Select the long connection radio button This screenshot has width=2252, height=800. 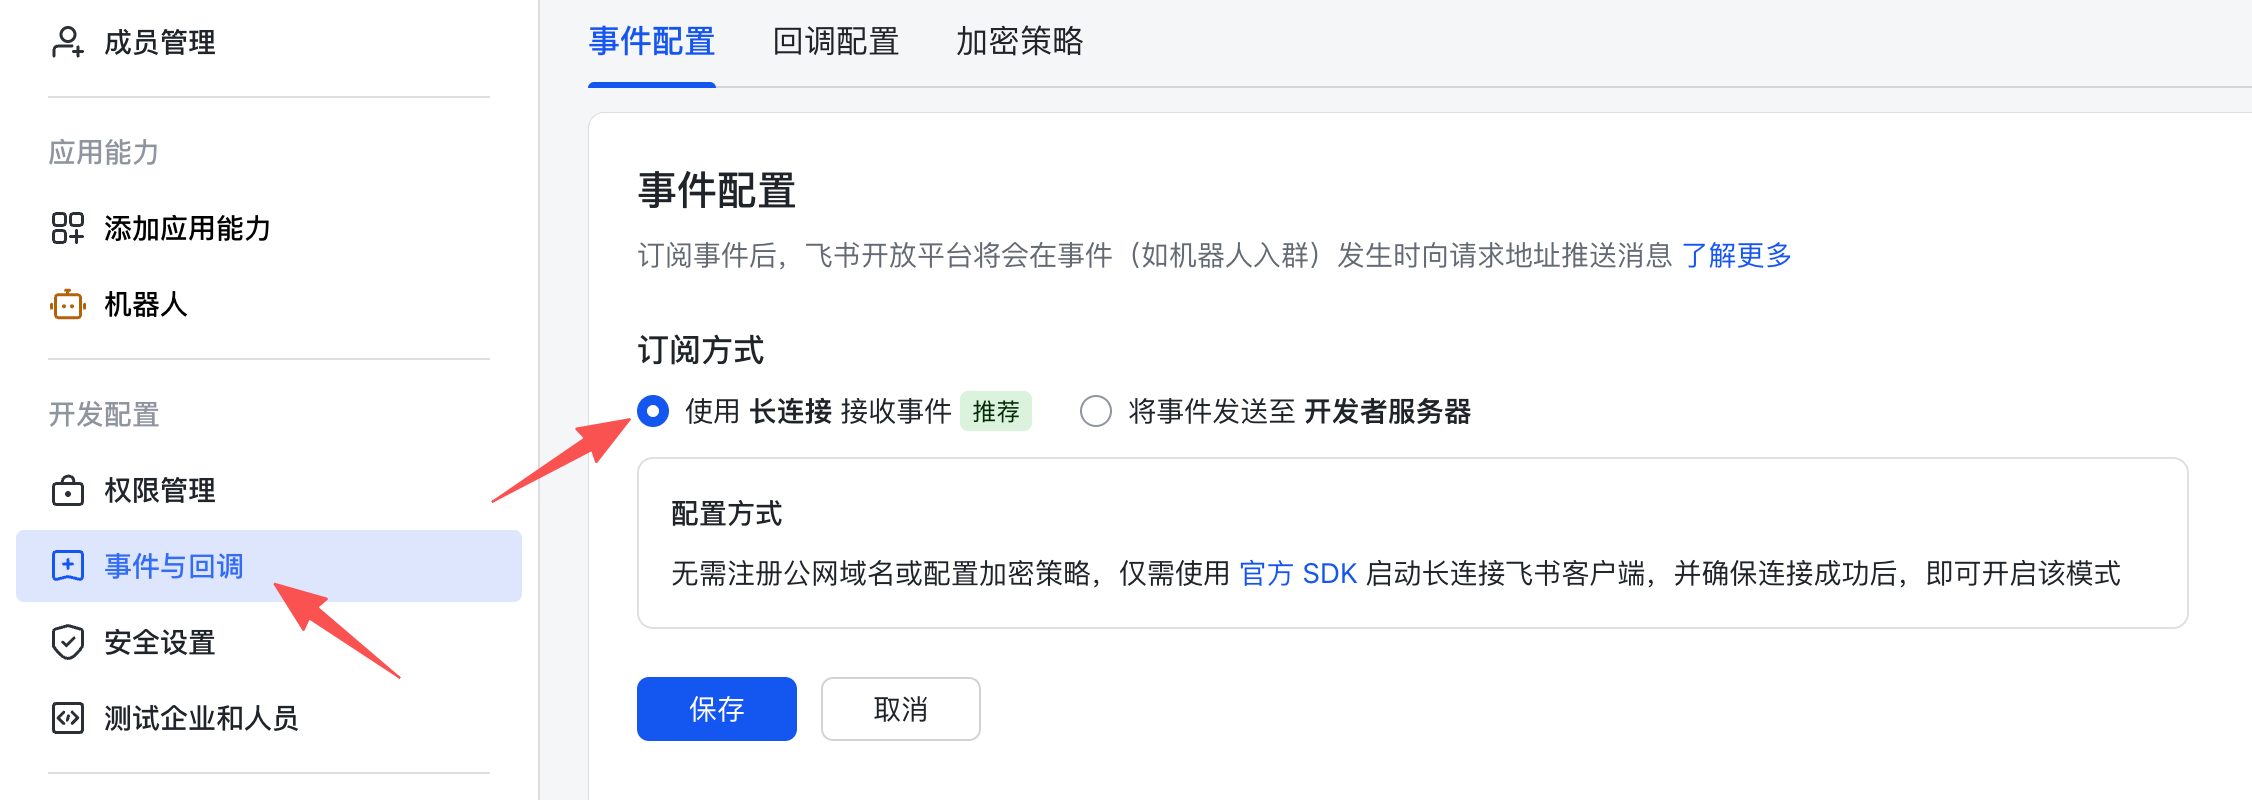653,411
